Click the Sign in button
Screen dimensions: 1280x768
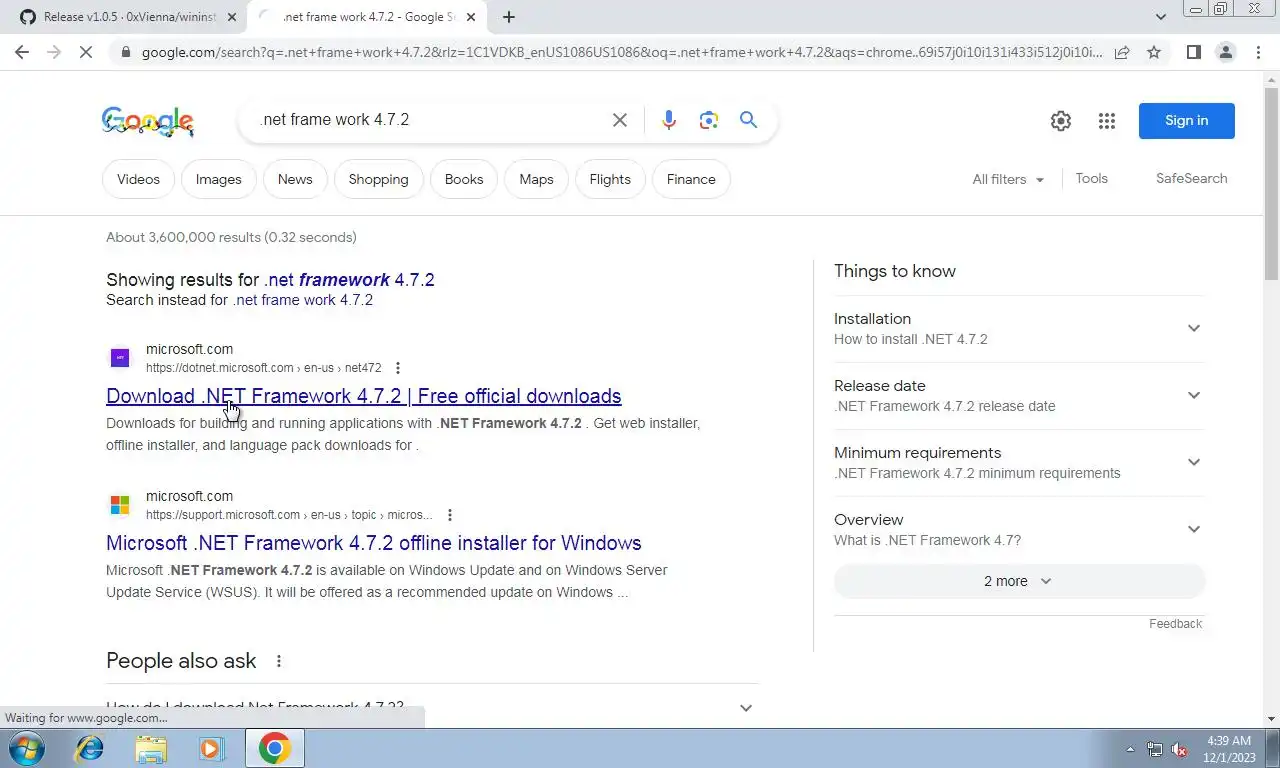[1186, 121]
